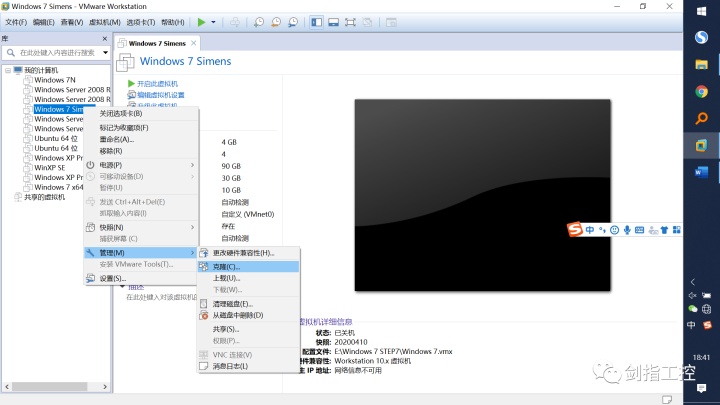Open the power options dropdown arrow beside play
720x405 pixels.
(x=213, y=22)
